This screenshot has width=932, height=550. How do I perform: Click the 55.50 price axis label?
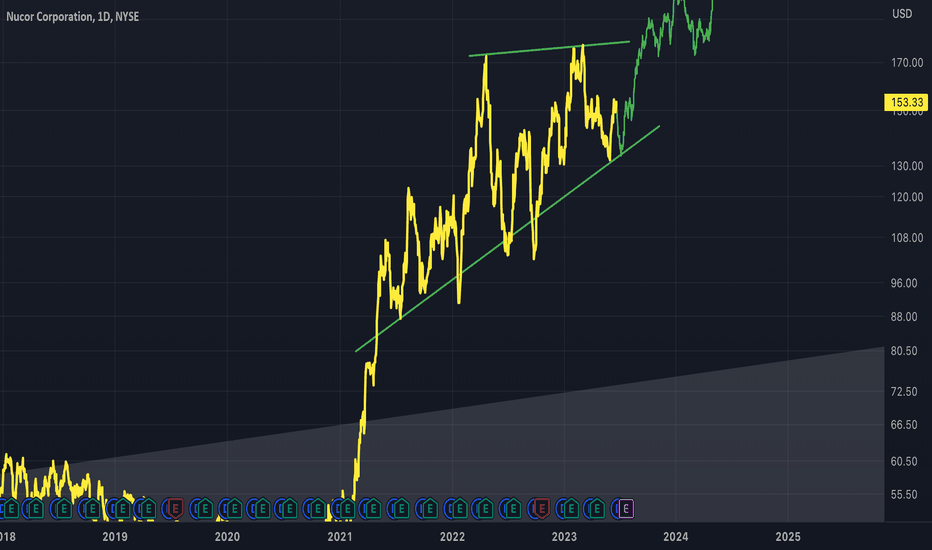click(904, 494)
